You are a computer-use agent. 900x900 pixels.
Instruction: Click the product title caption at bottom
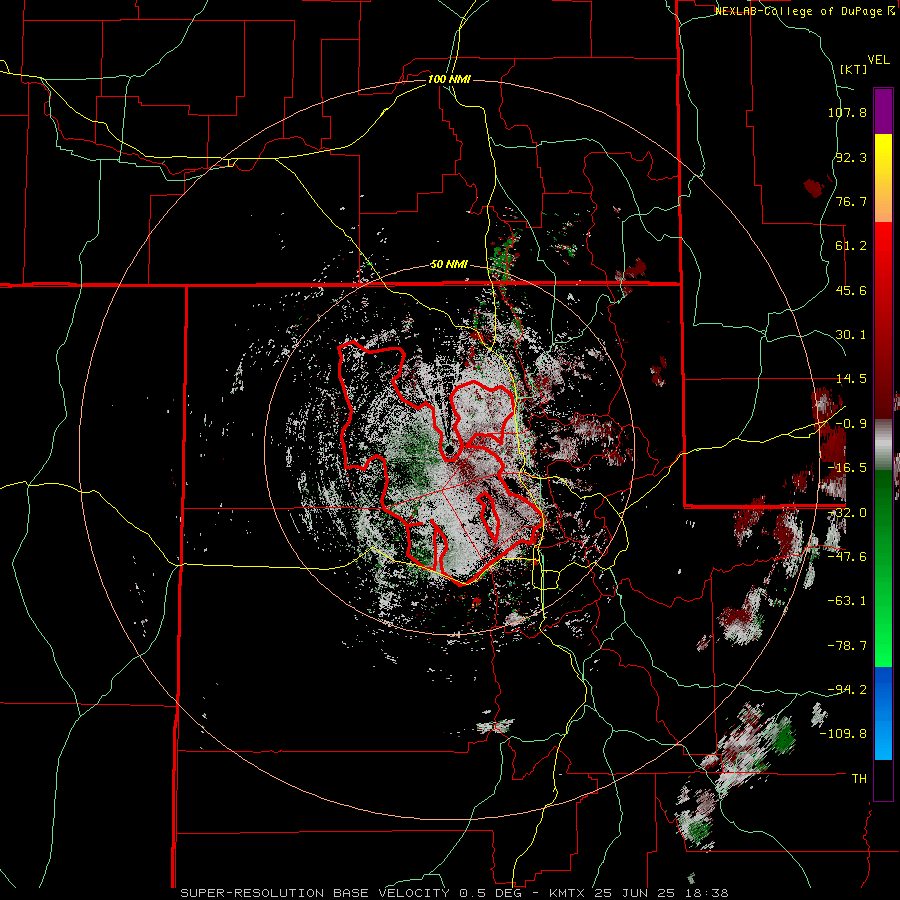click(x=455, y=893)
